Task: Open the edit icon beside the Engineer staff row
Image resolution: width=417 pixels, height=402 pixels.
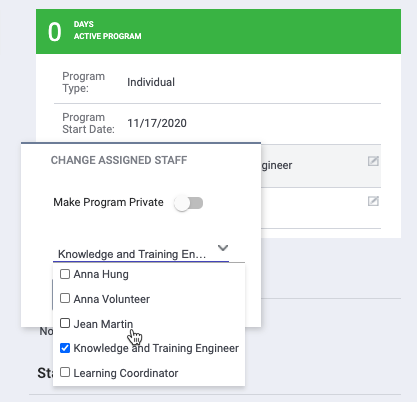Action: [x=373, y=161]
